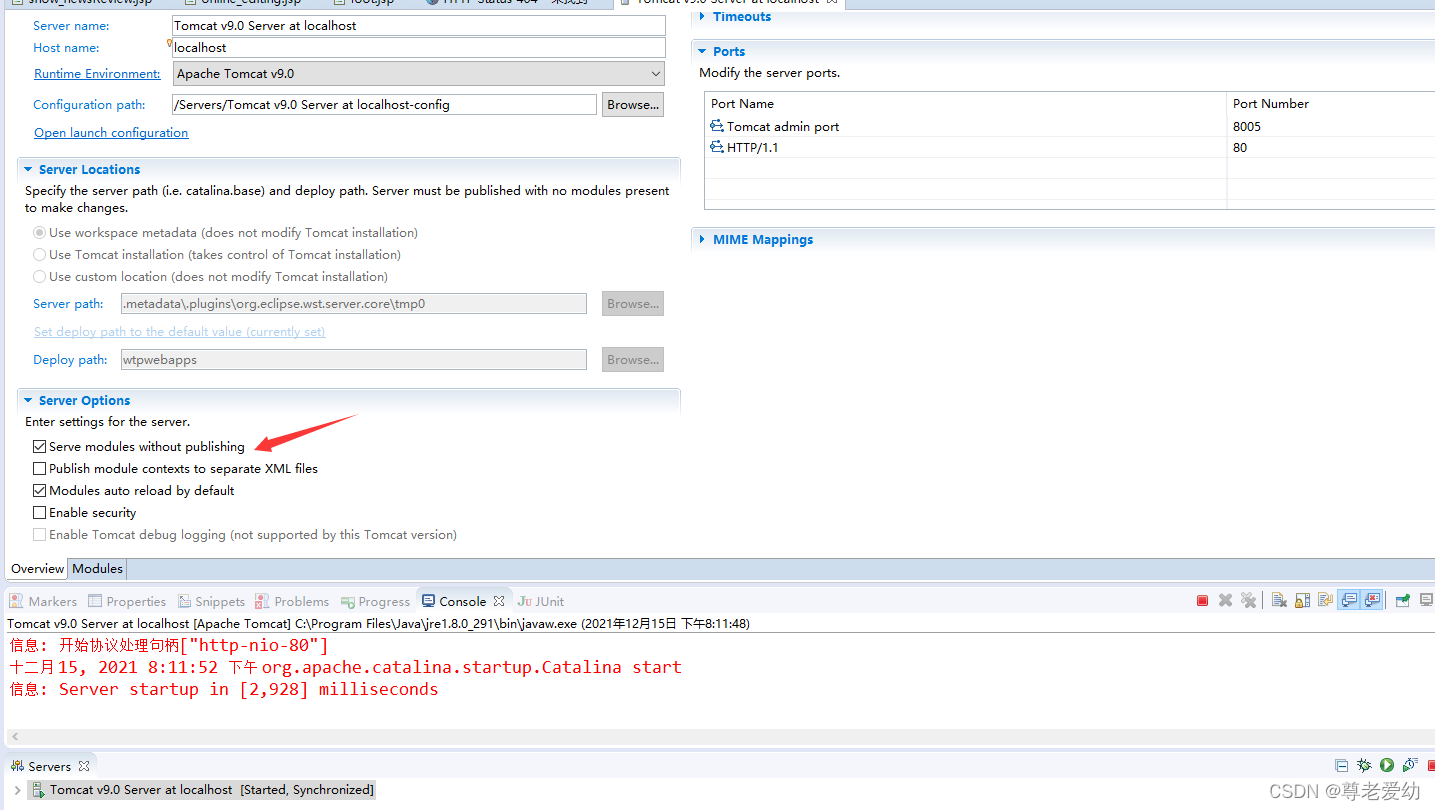This screenshot has width=1435, height=810.
Task: Open the JUnit view tab
Action: pos(540,601)
